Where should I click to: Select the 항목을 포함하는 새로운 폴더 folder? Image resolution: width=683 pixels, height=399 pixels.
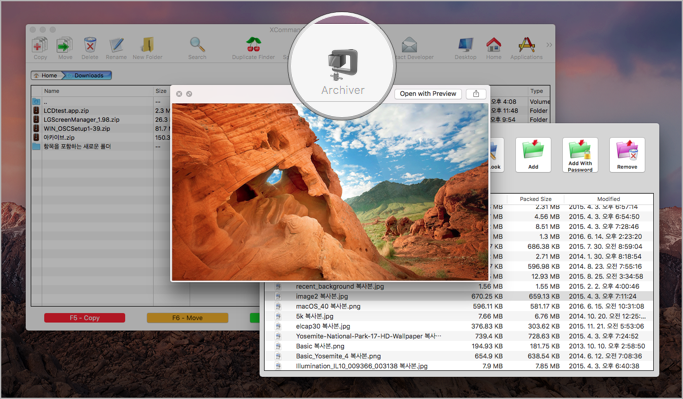(x=77, y=146)
